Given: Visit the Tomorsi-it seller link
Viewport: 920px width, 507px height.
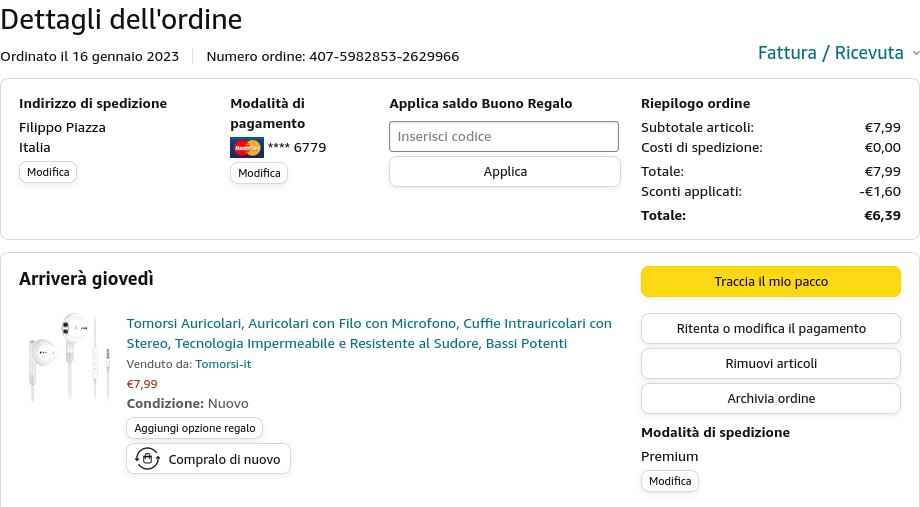Looking at the screenshot, I should tap(223, 364).
